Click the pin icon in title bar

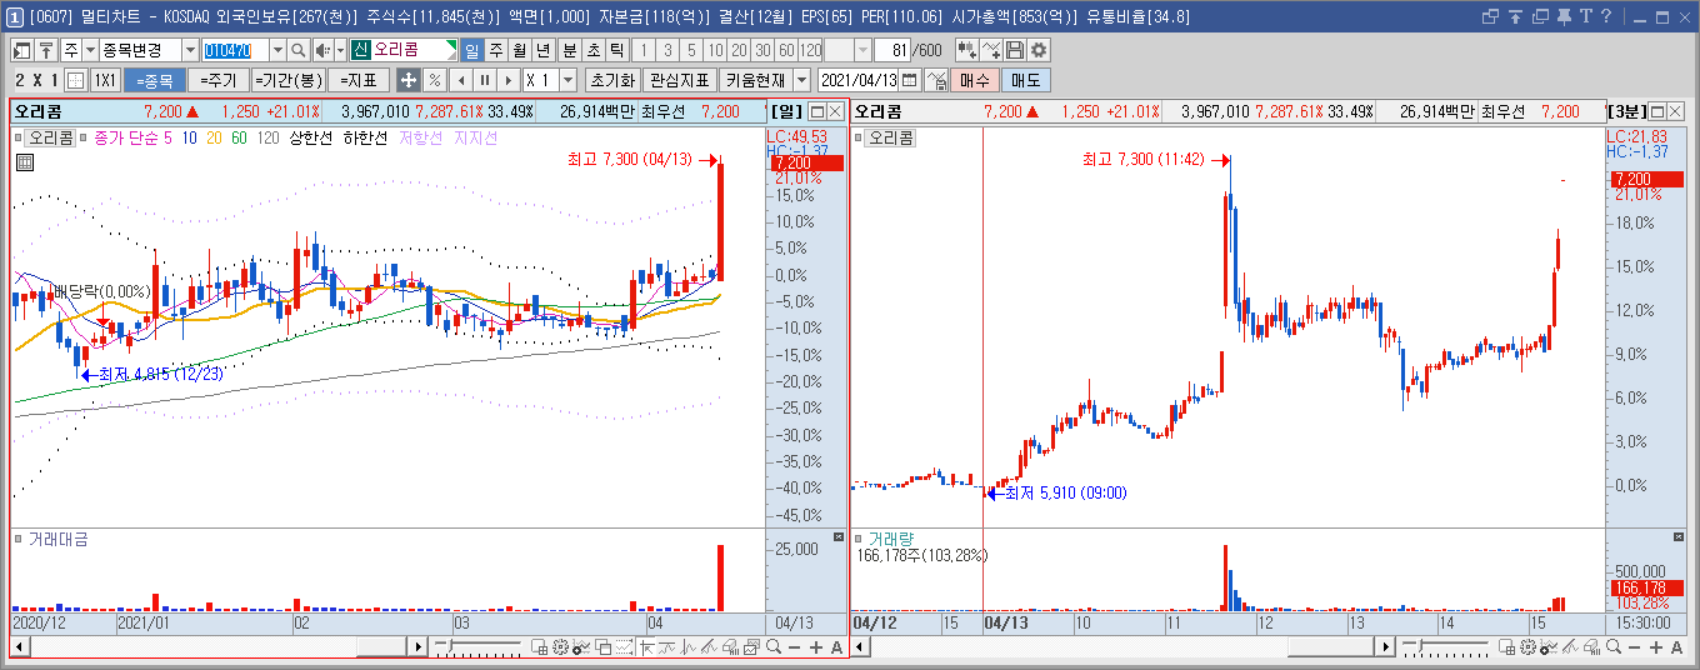click(1564, 17)
